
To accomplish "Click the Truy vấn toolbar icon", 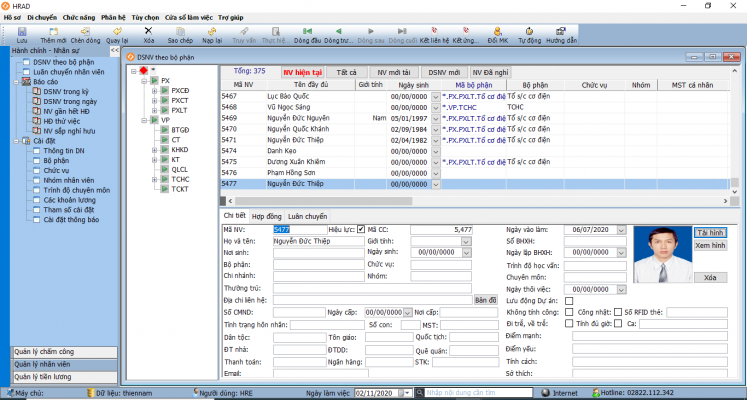I will pos(244,31).
